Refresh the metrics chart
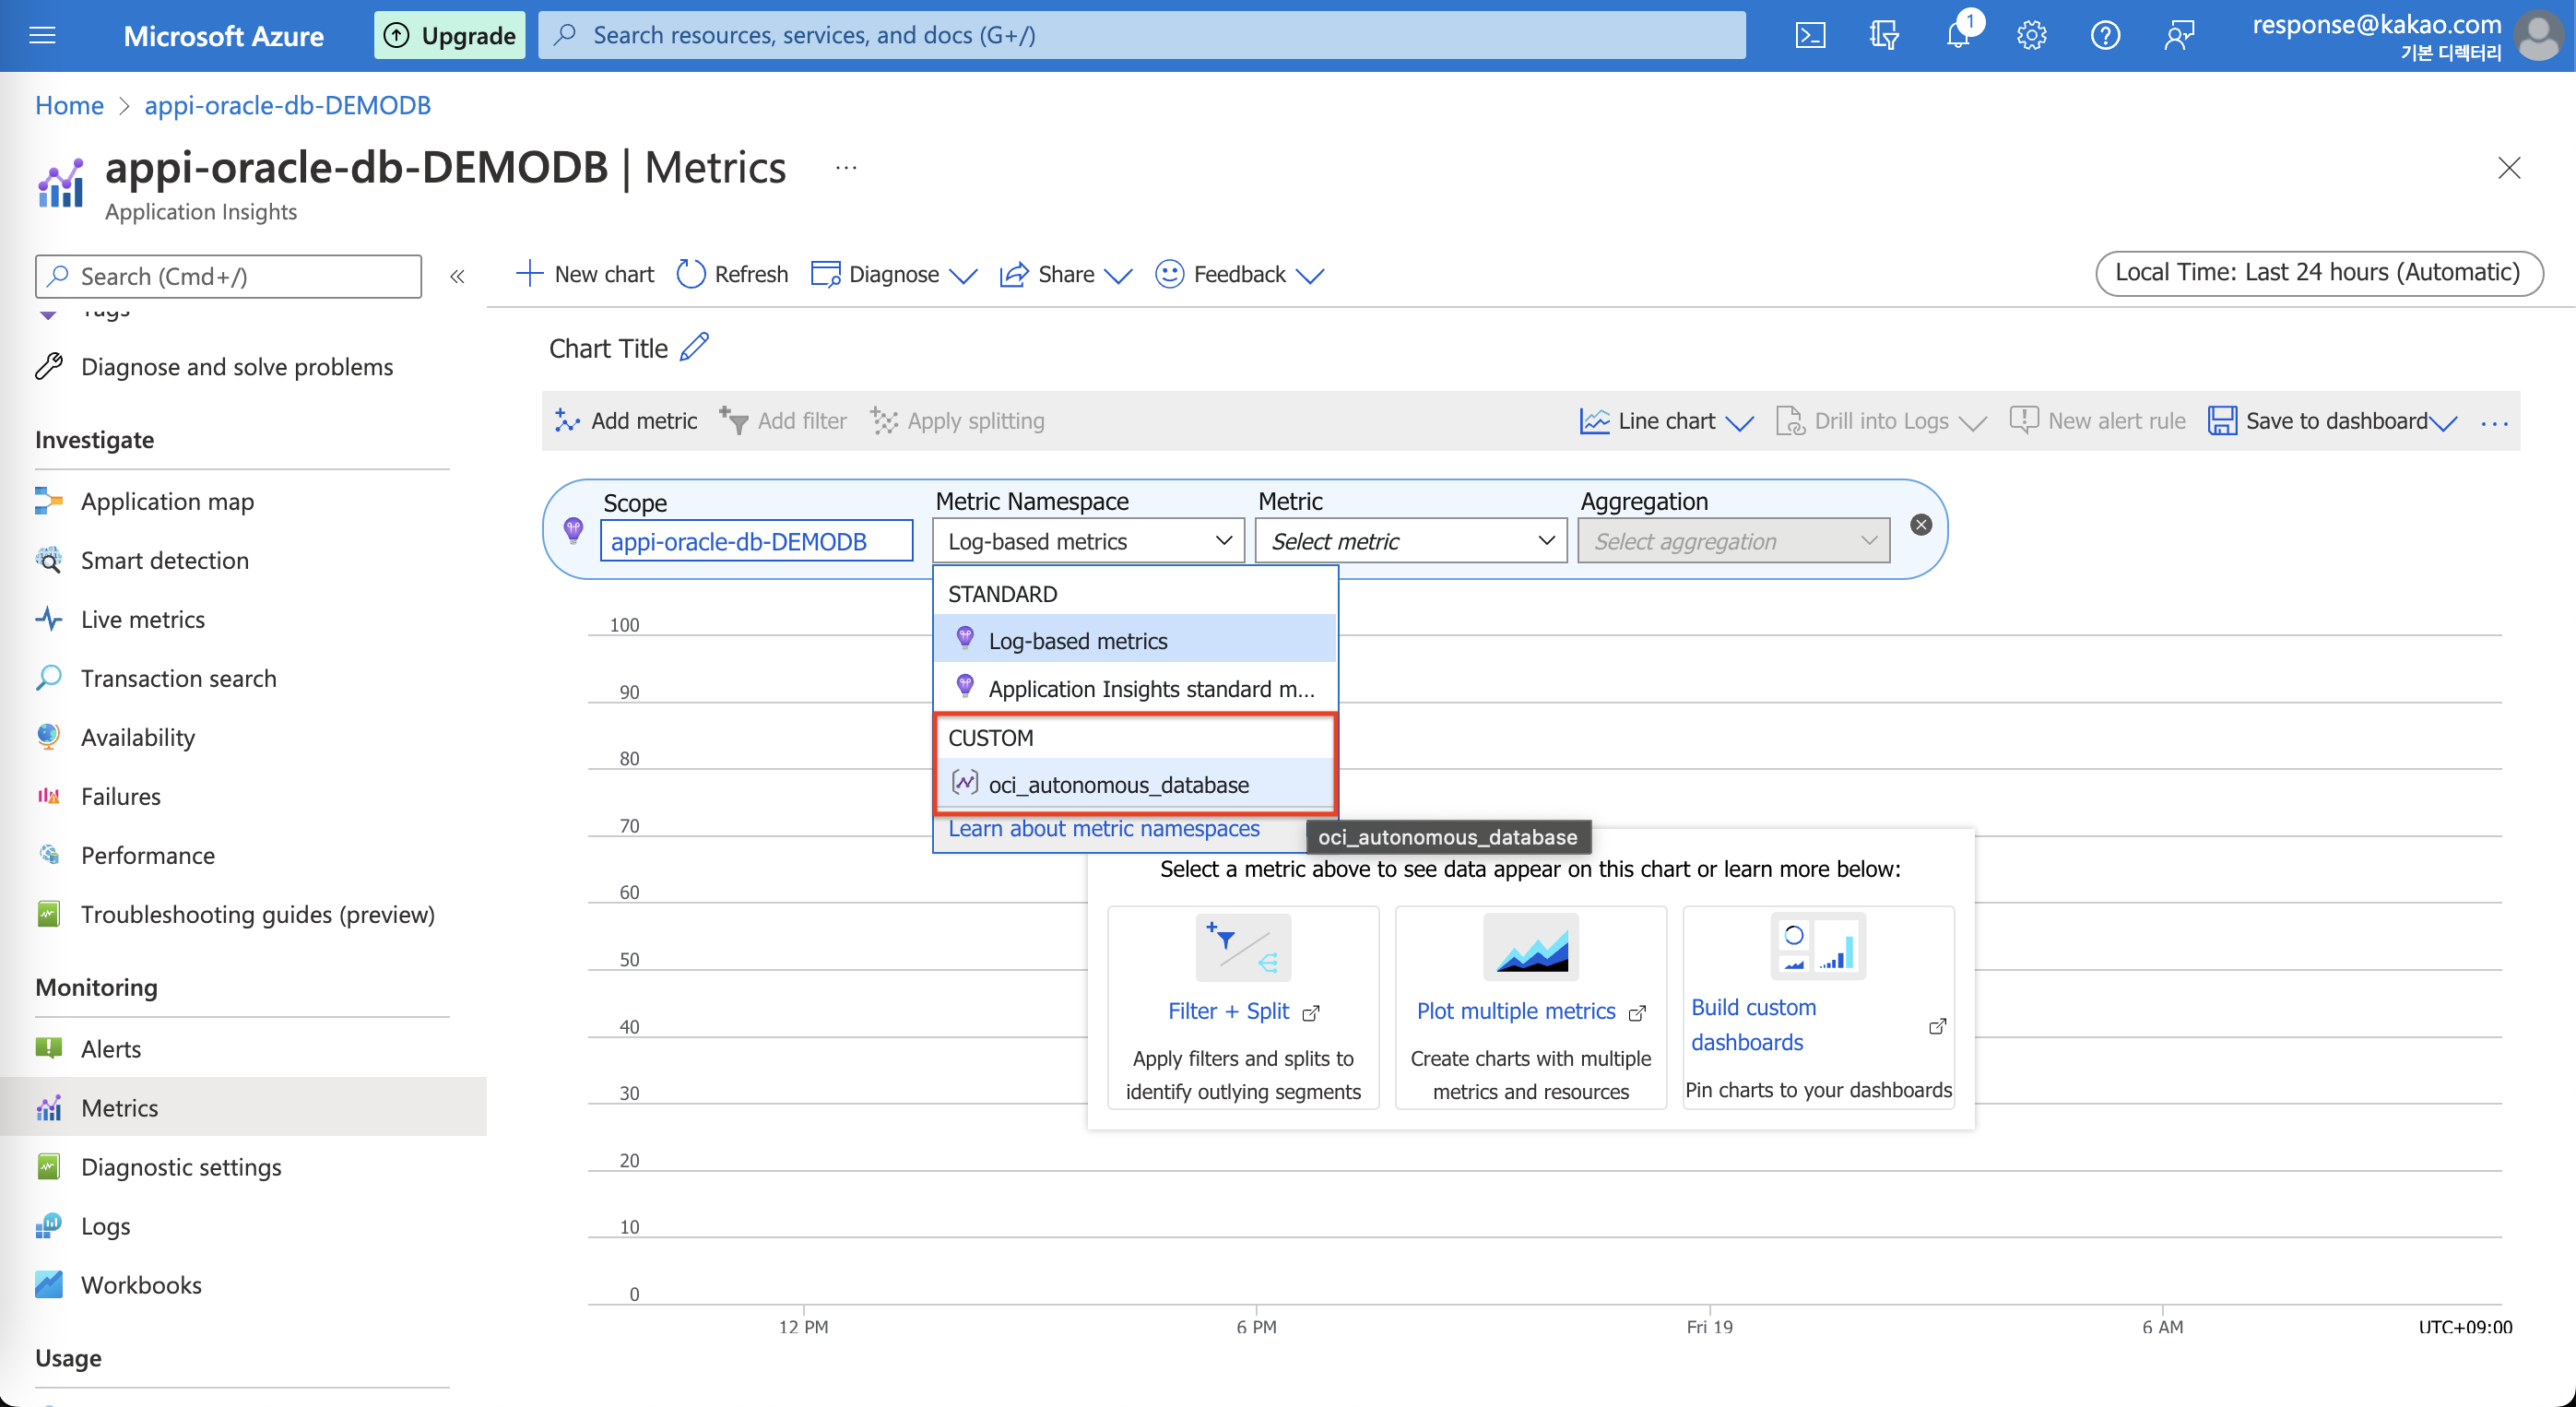 pyautogui.click(x=732, y=274)
